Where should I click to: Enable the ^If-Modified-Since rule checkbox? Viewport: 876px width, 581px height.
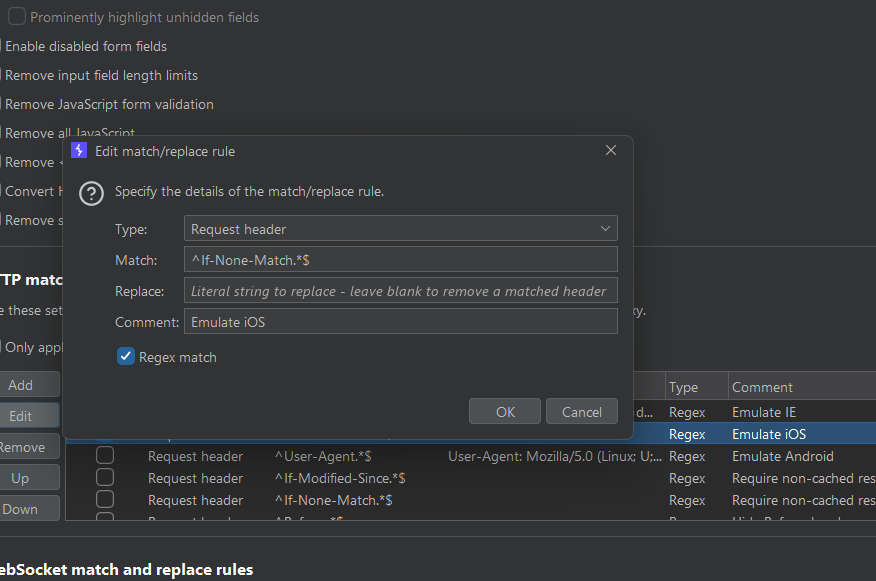(x=105, y=478)
